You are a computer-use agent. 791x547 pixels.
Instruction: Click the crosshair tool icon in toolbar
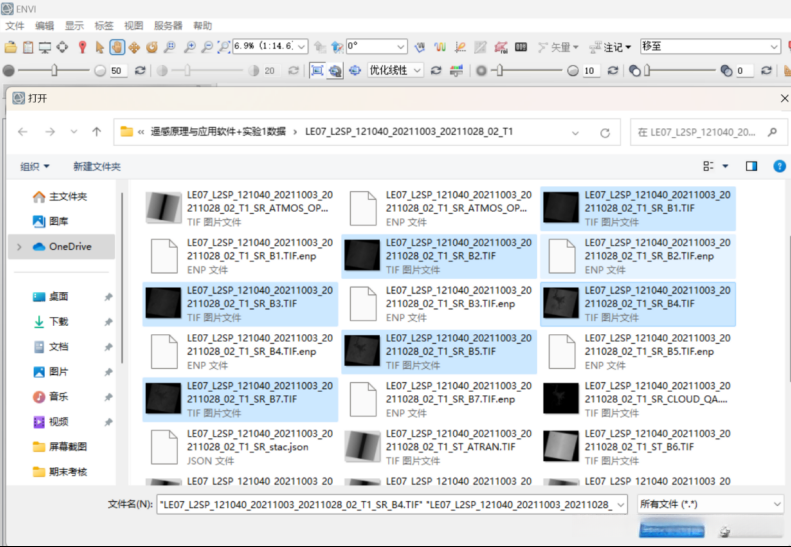click(63, 47)
